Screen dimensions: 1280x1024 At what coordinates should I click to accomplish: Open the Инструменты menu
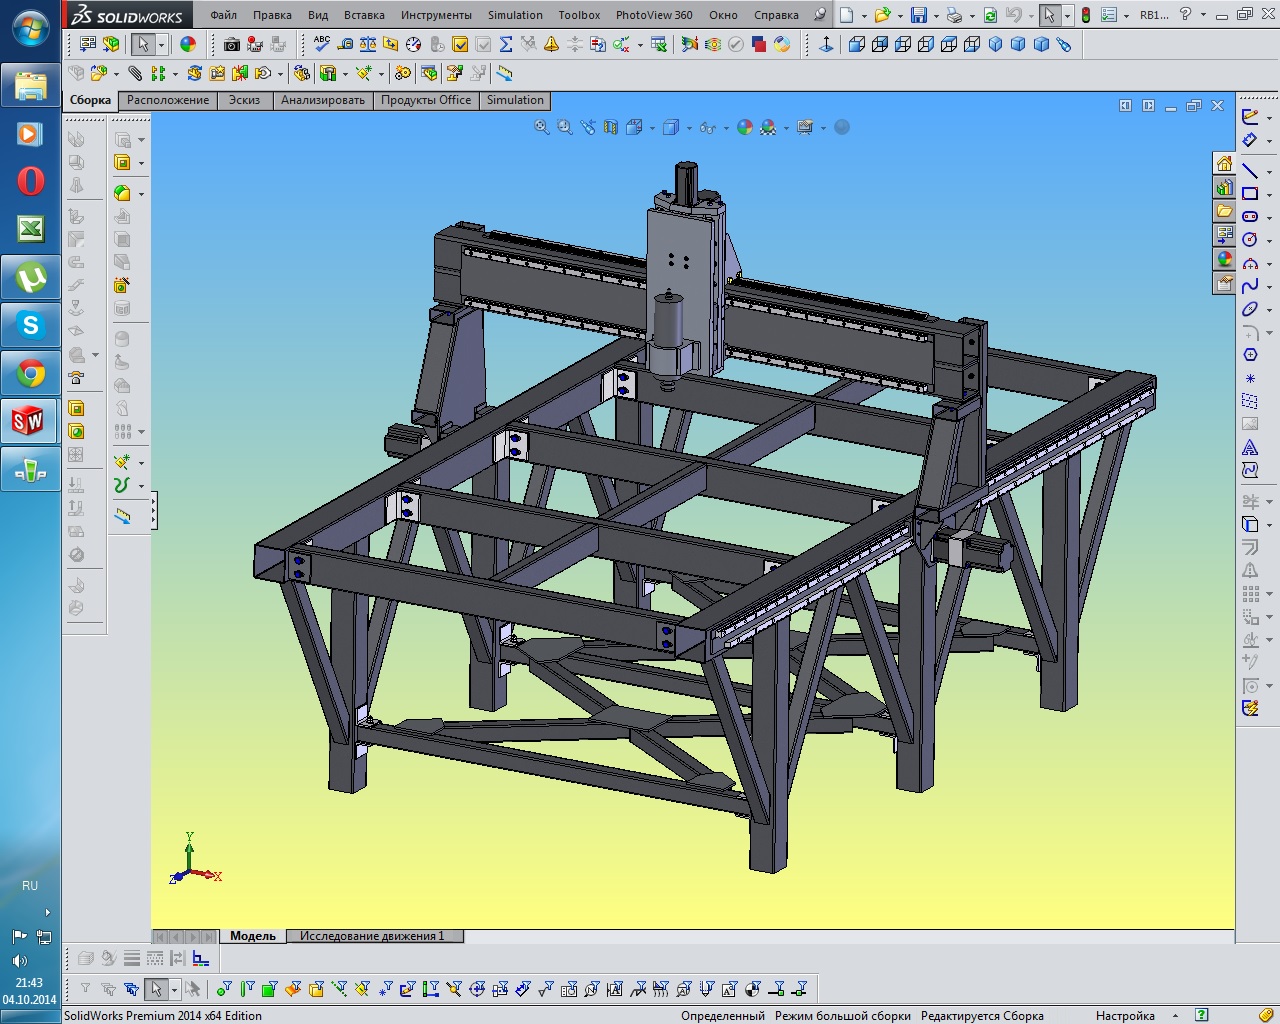(436, 15)
